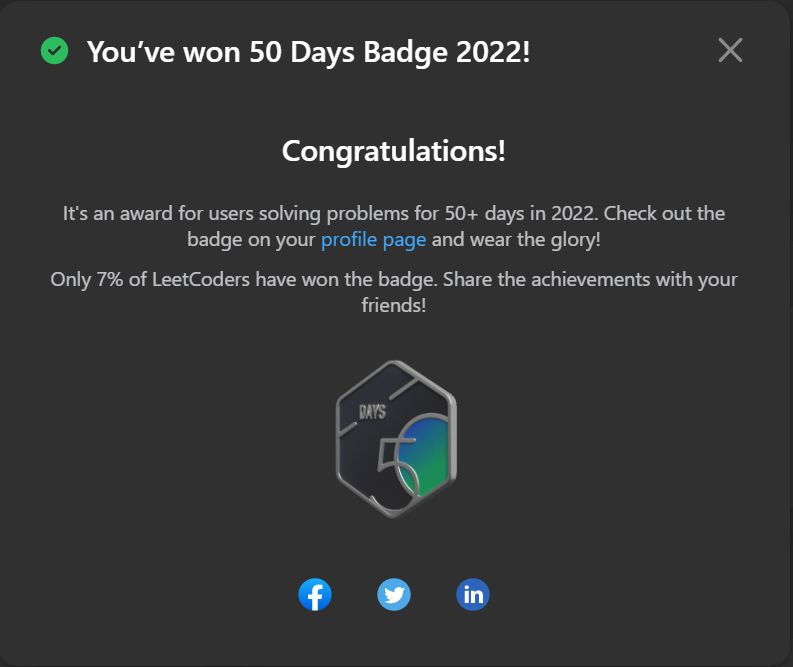Close the badge award dialog

[x=730, y=50]
